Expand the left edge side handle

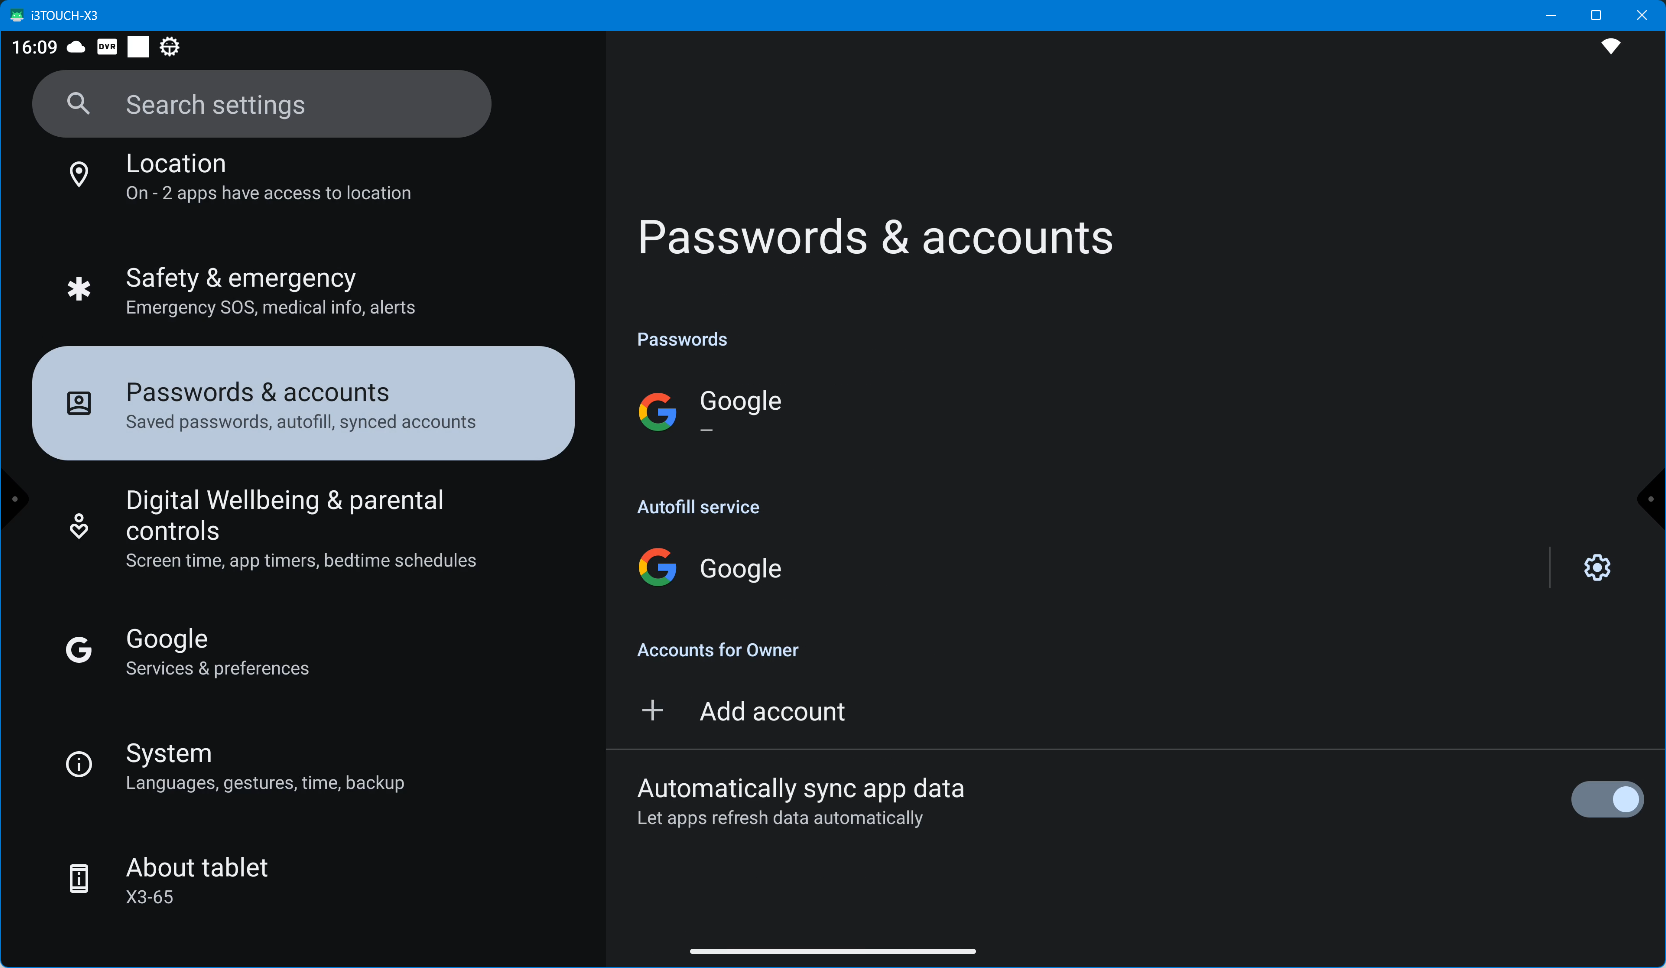tap(13, 499)
